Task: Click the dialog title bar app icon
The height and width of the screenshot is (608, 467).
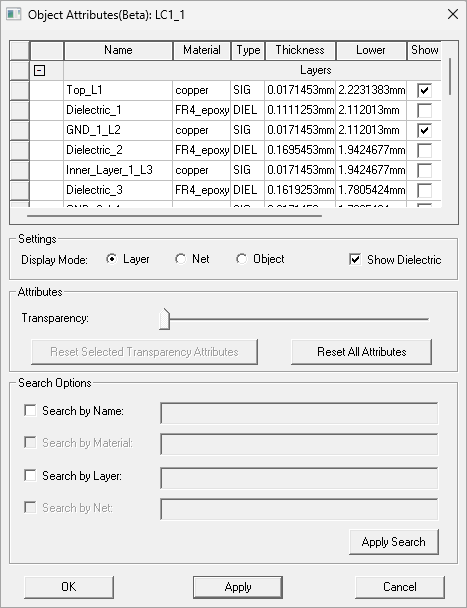Action: [14, 15]
